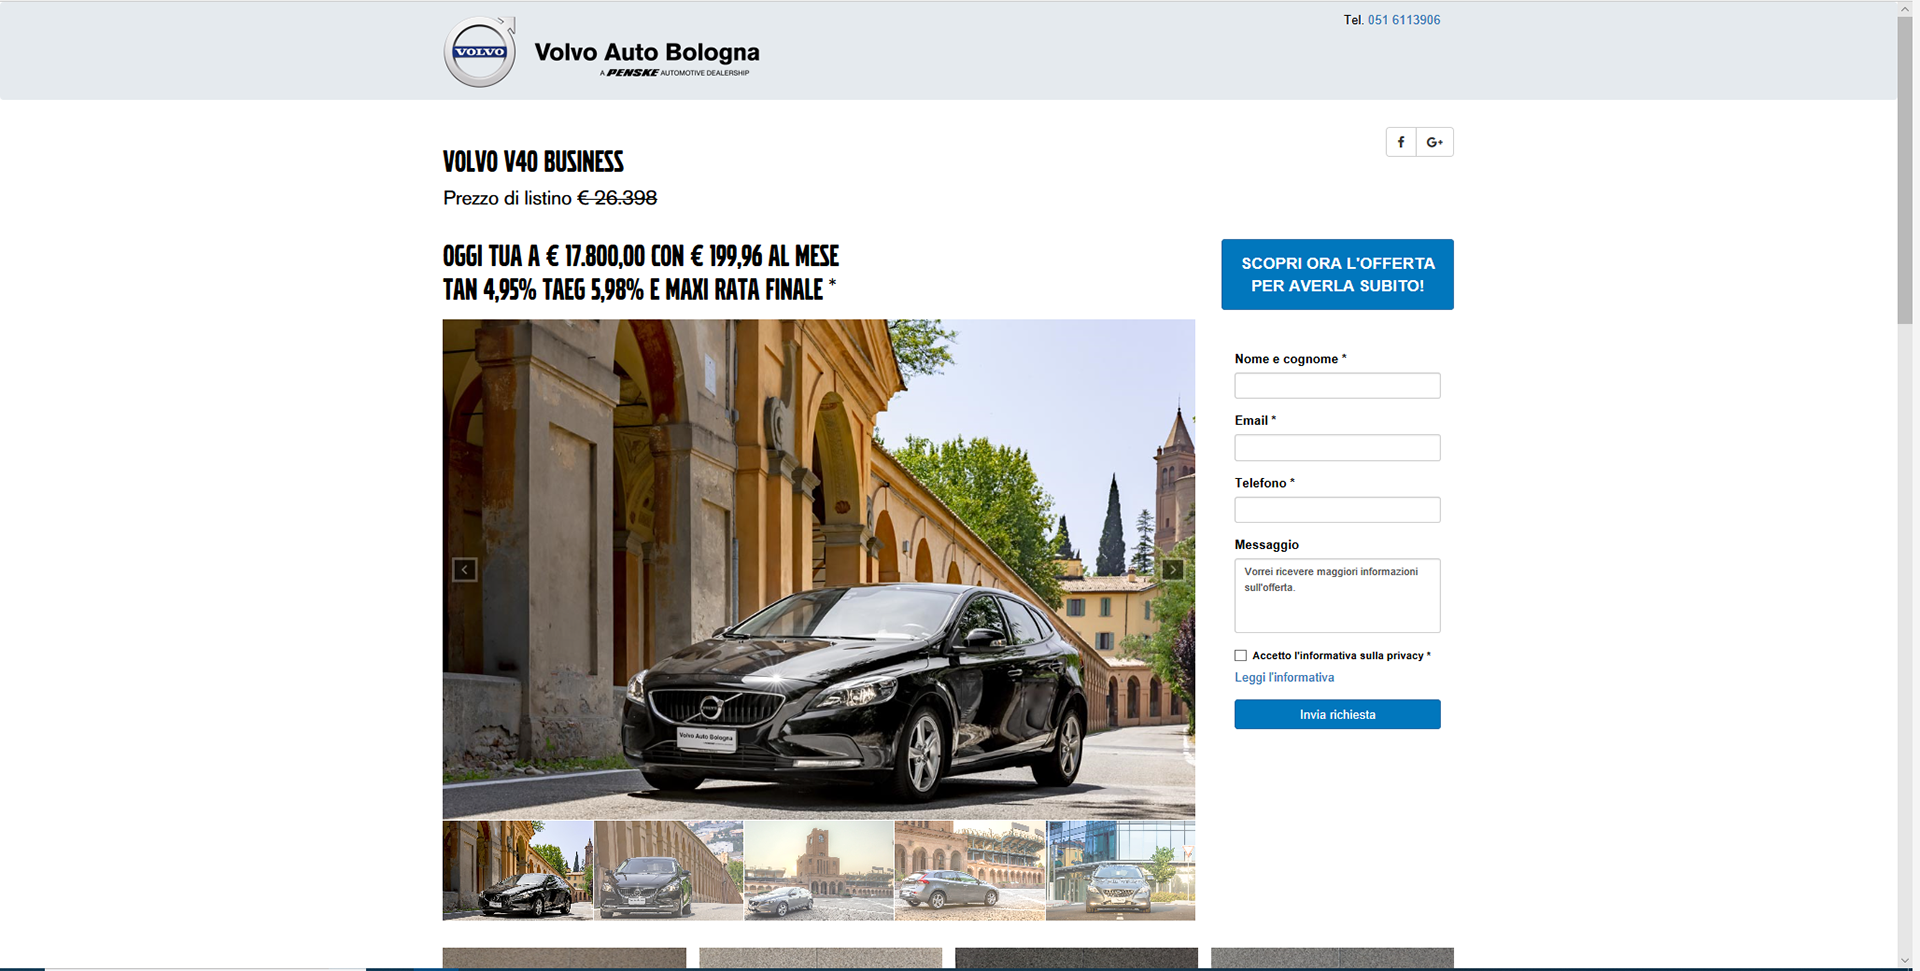Select the struck-through price € 26.398
This screenshot has height=971, width=1920.
pos(617,198)
